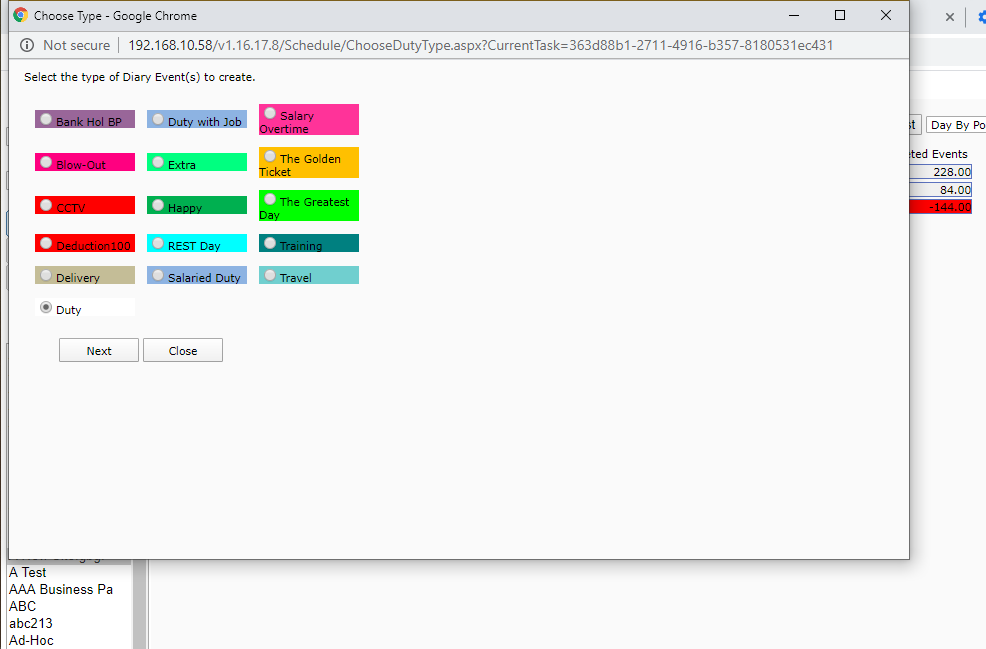
Task: Click the URL address bar text
Action: click(480, 45)
